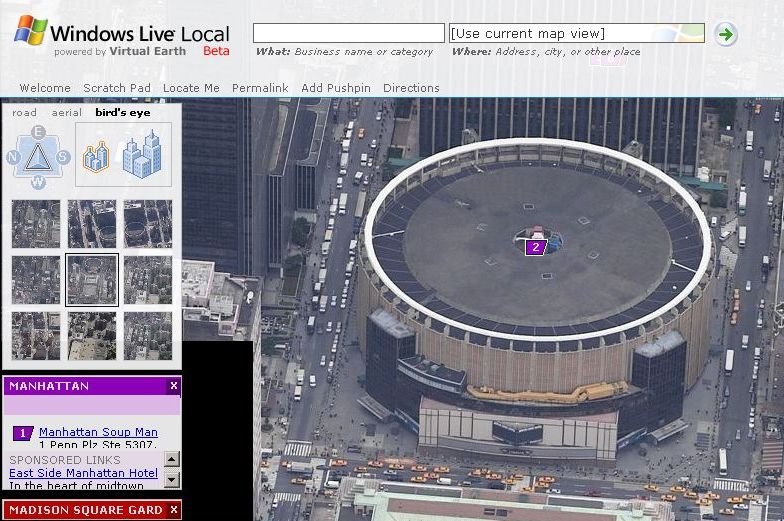Select the highlighted center tile thumbnail

point(92,280)
